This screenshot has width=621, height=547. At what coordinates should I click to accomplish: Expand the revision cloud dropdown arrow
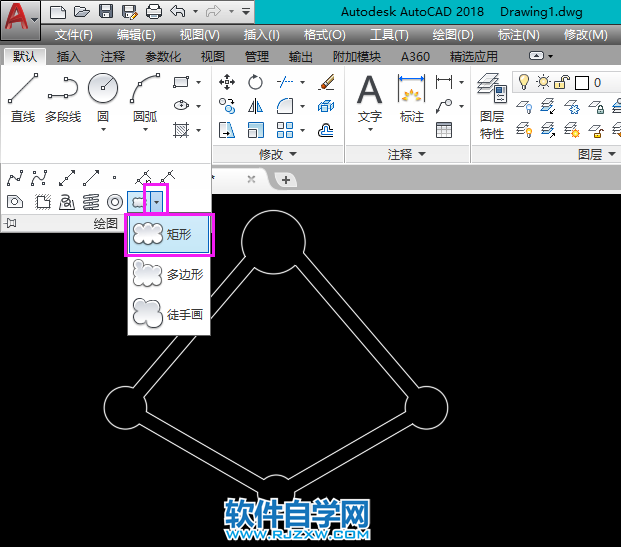(x=156, y=202)
